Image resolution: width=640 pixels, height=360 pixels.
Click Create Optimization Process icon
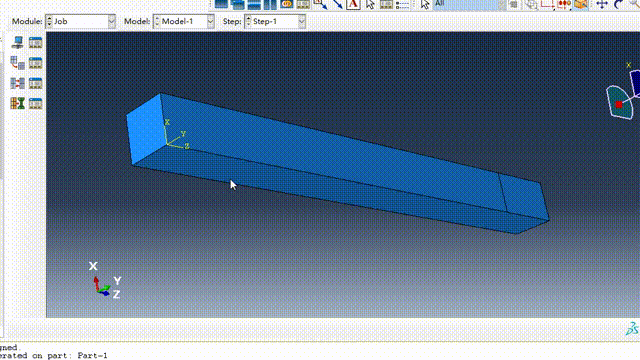click(18, 103)
